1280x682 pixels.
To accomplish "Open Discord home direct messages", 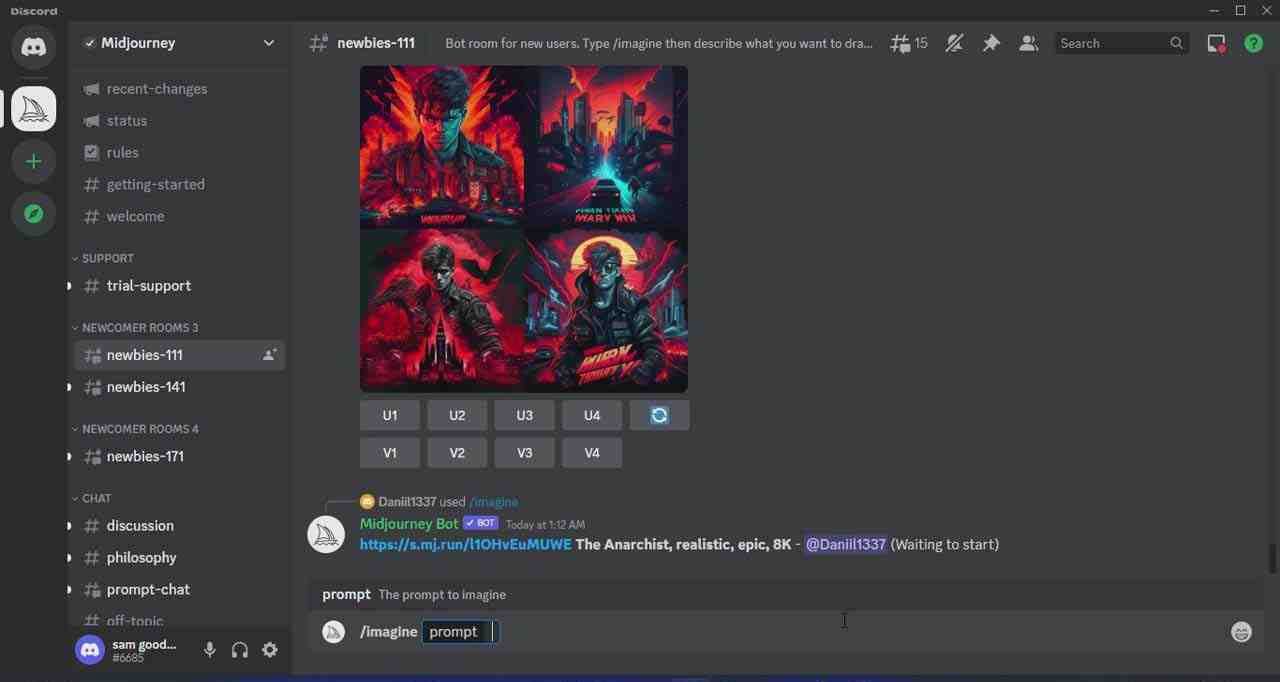I will click(x=33, y=47).
